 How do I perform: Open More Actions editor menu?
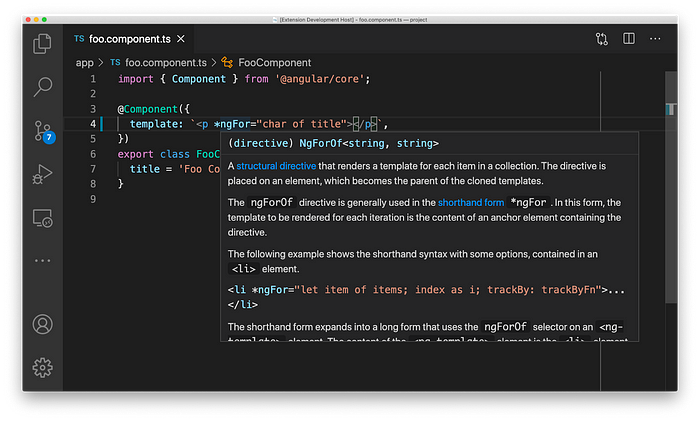click(655, 39)
